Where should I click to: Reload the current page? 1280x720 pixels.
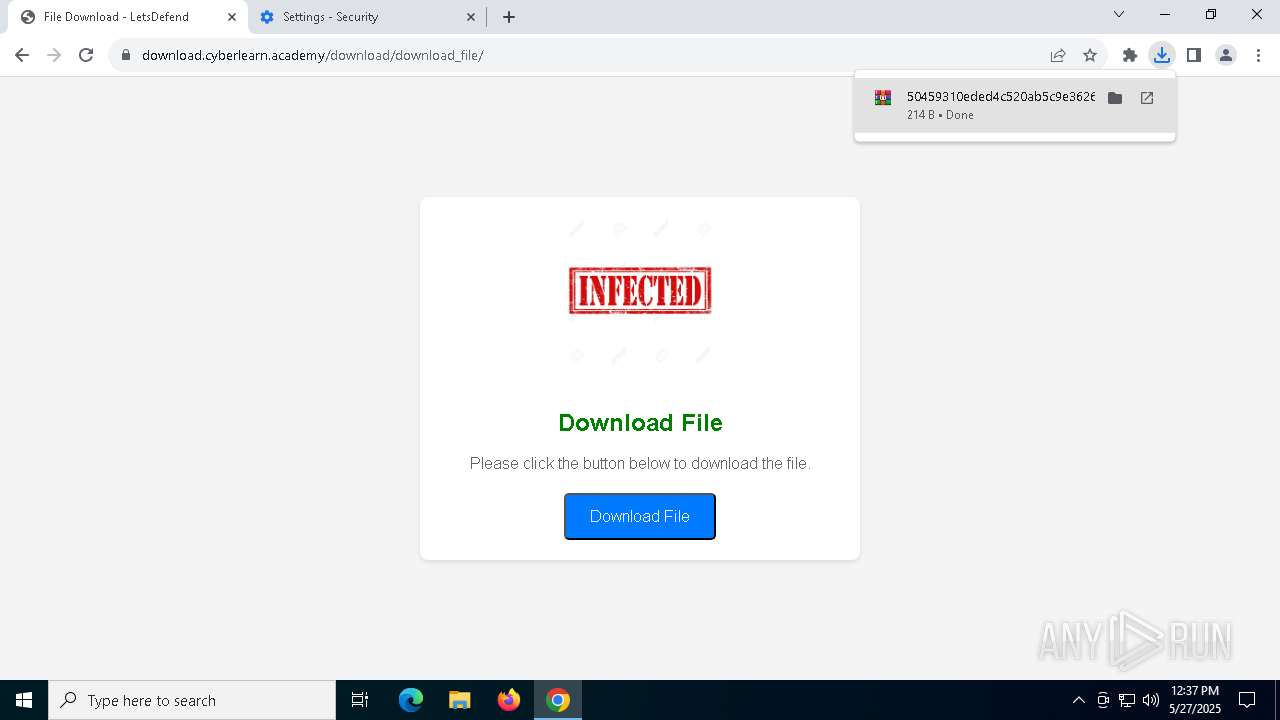click(86, 55)
